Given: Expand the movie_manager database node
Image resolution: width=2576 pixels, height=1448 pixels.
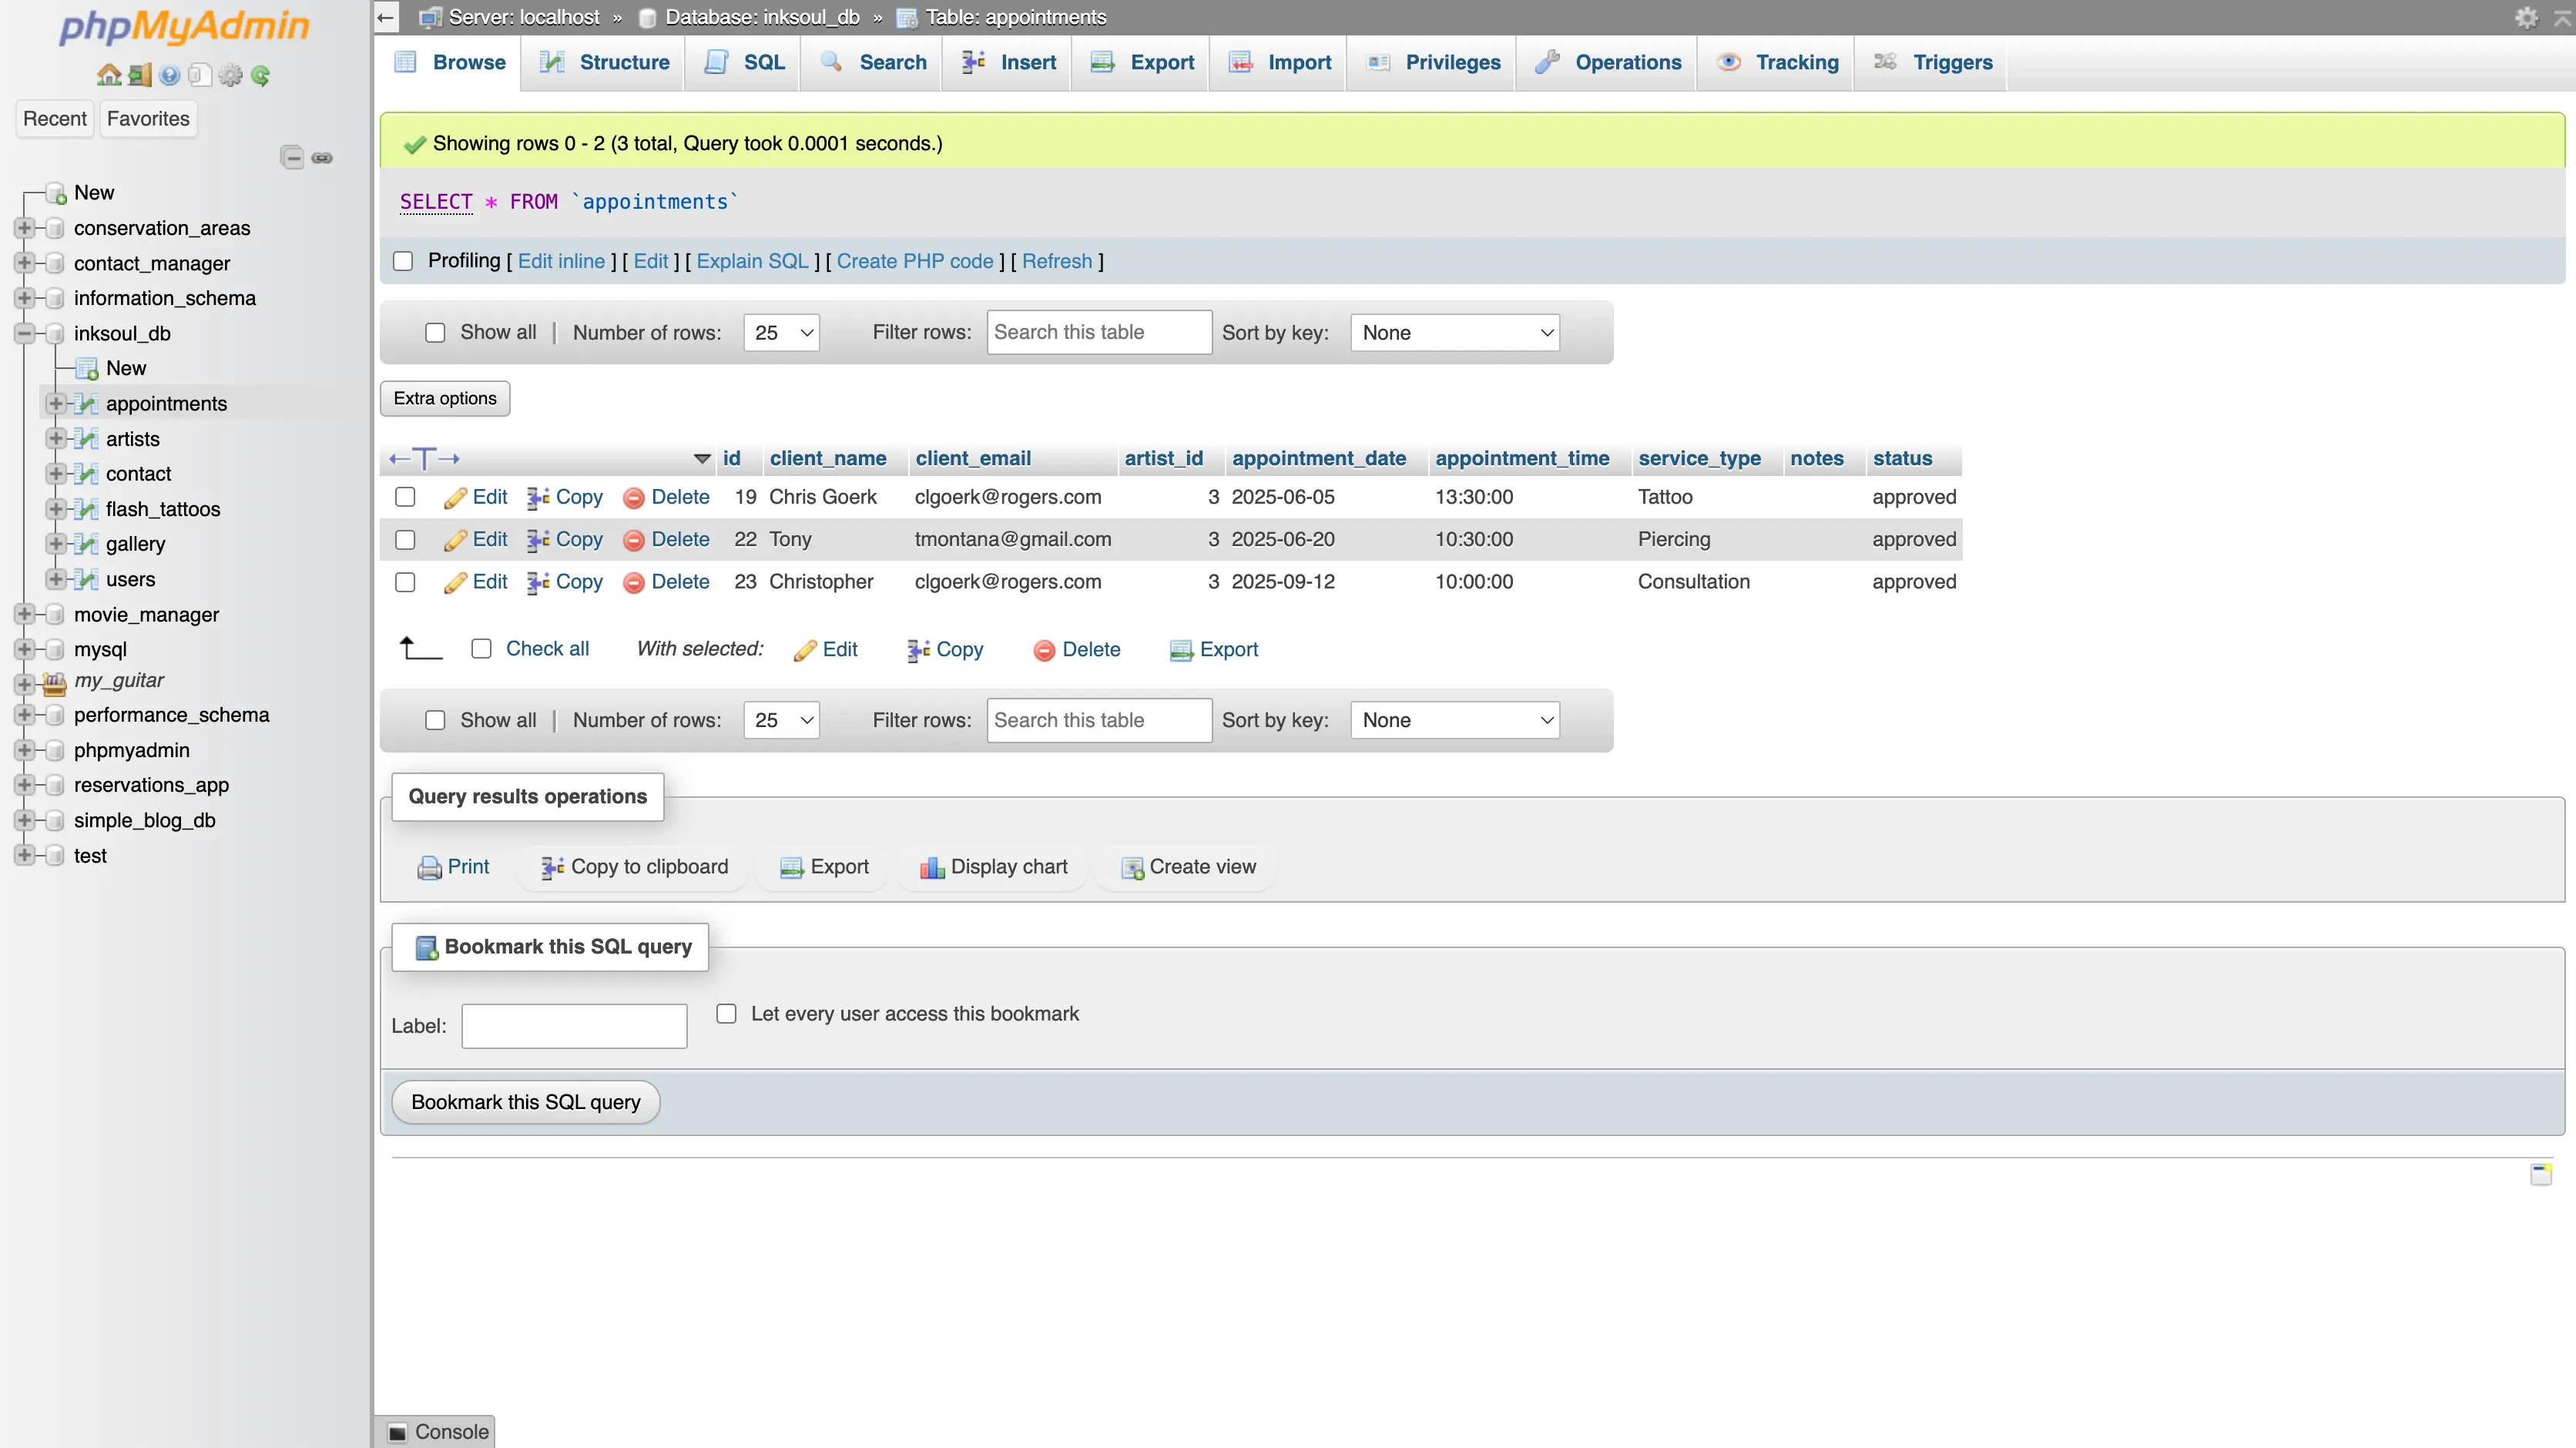Looking at the screenshot, I should coord(24,615).
